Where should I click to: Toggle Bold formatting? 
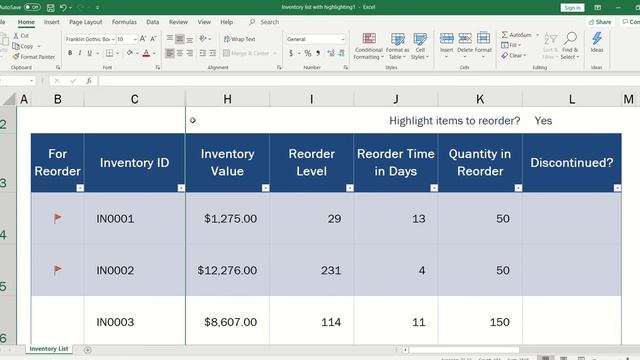[70, 53]
